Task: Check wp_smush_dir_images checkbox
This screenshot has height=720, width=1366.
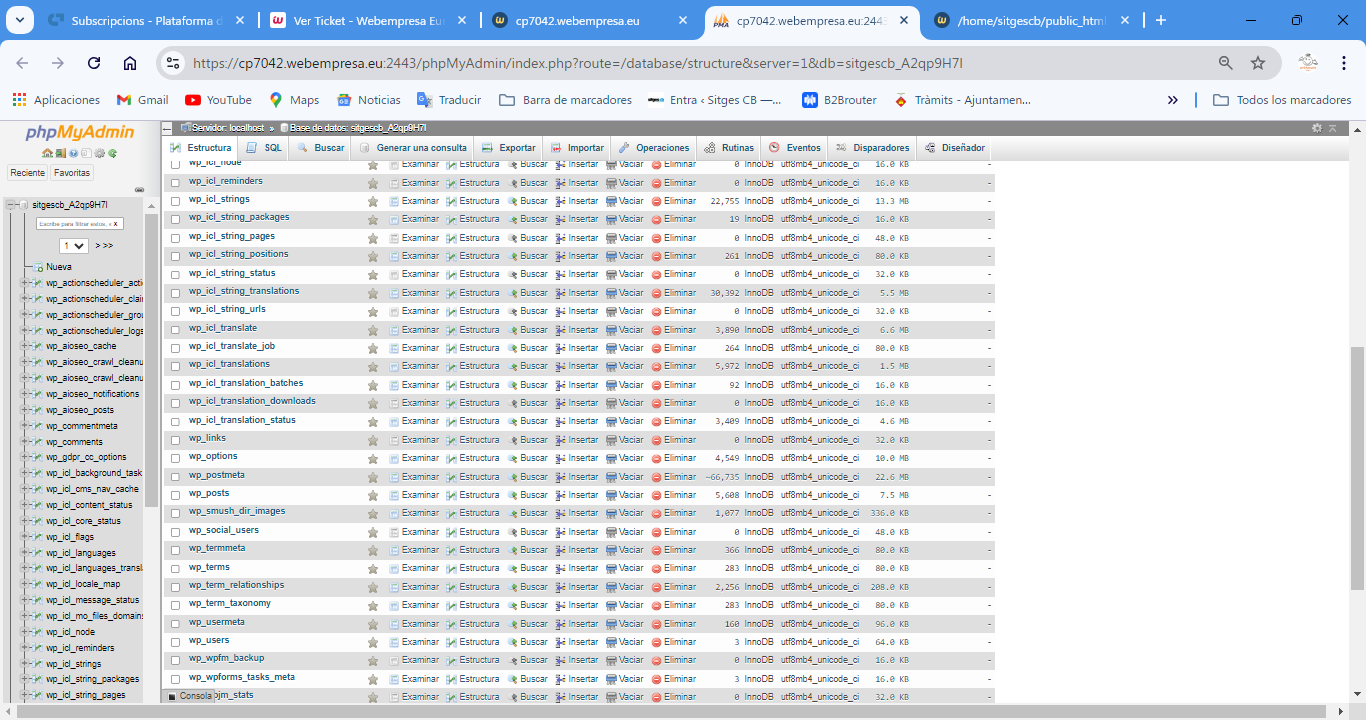Action: point(176,513)
